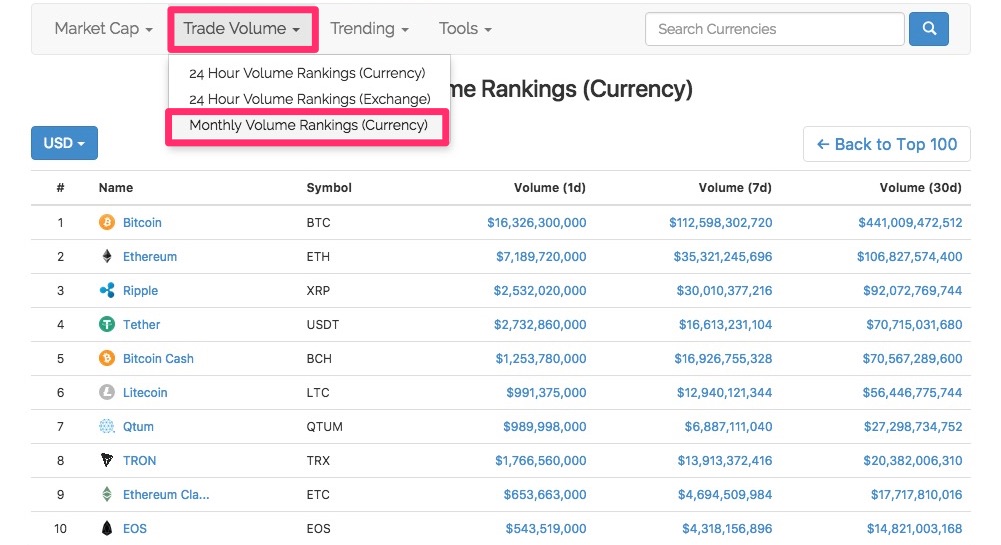
Task: Open the Litecoin link
Action: coord(145,392)
